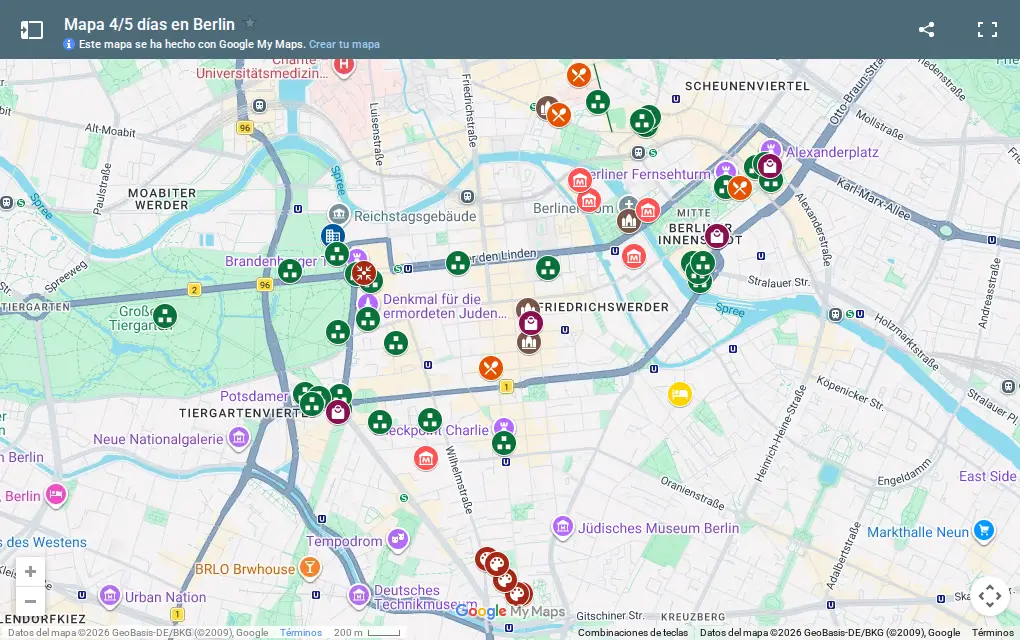Select the orange restaurant marker near Fernsehturm
The image size is (1020, 640).
[740, 188]
